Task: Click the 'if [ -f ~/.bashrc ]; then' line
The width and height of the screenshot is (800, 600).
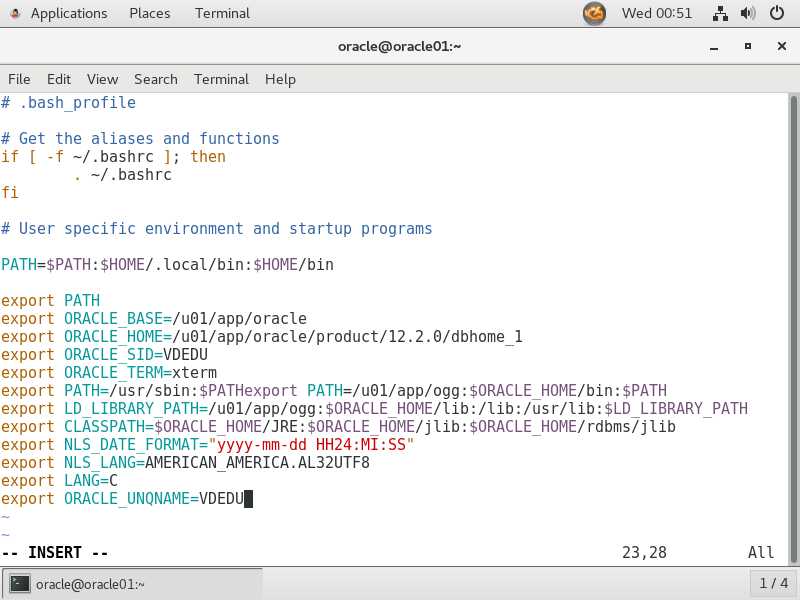Action: 113,157
